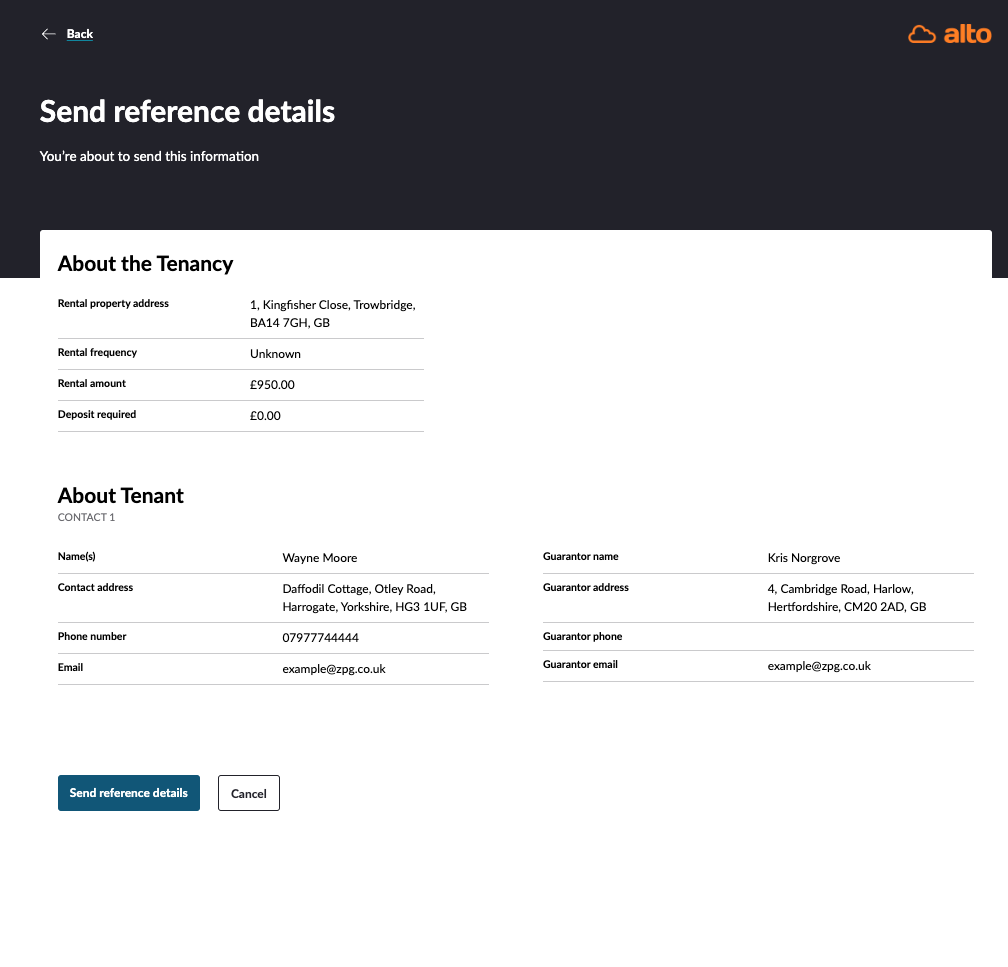Screen dimensions: 1008x967
Task: Click the £950.00 rental amount
Action: pos(272,385)
